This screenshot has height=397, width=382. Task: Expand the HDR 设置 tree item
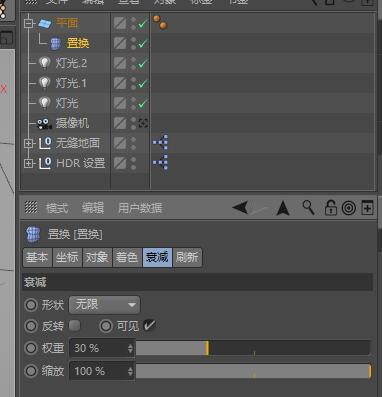pos(29,163)
